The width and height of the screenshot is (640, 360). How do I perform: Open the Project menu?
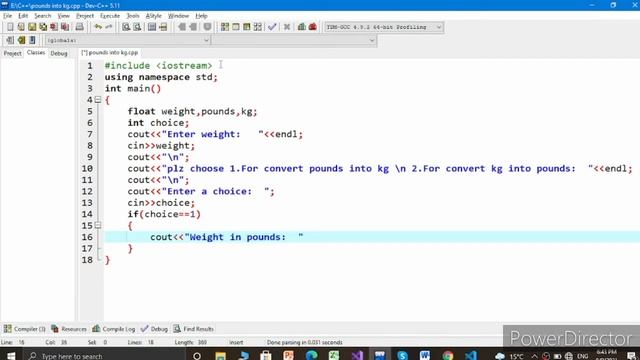click(85, 16)
